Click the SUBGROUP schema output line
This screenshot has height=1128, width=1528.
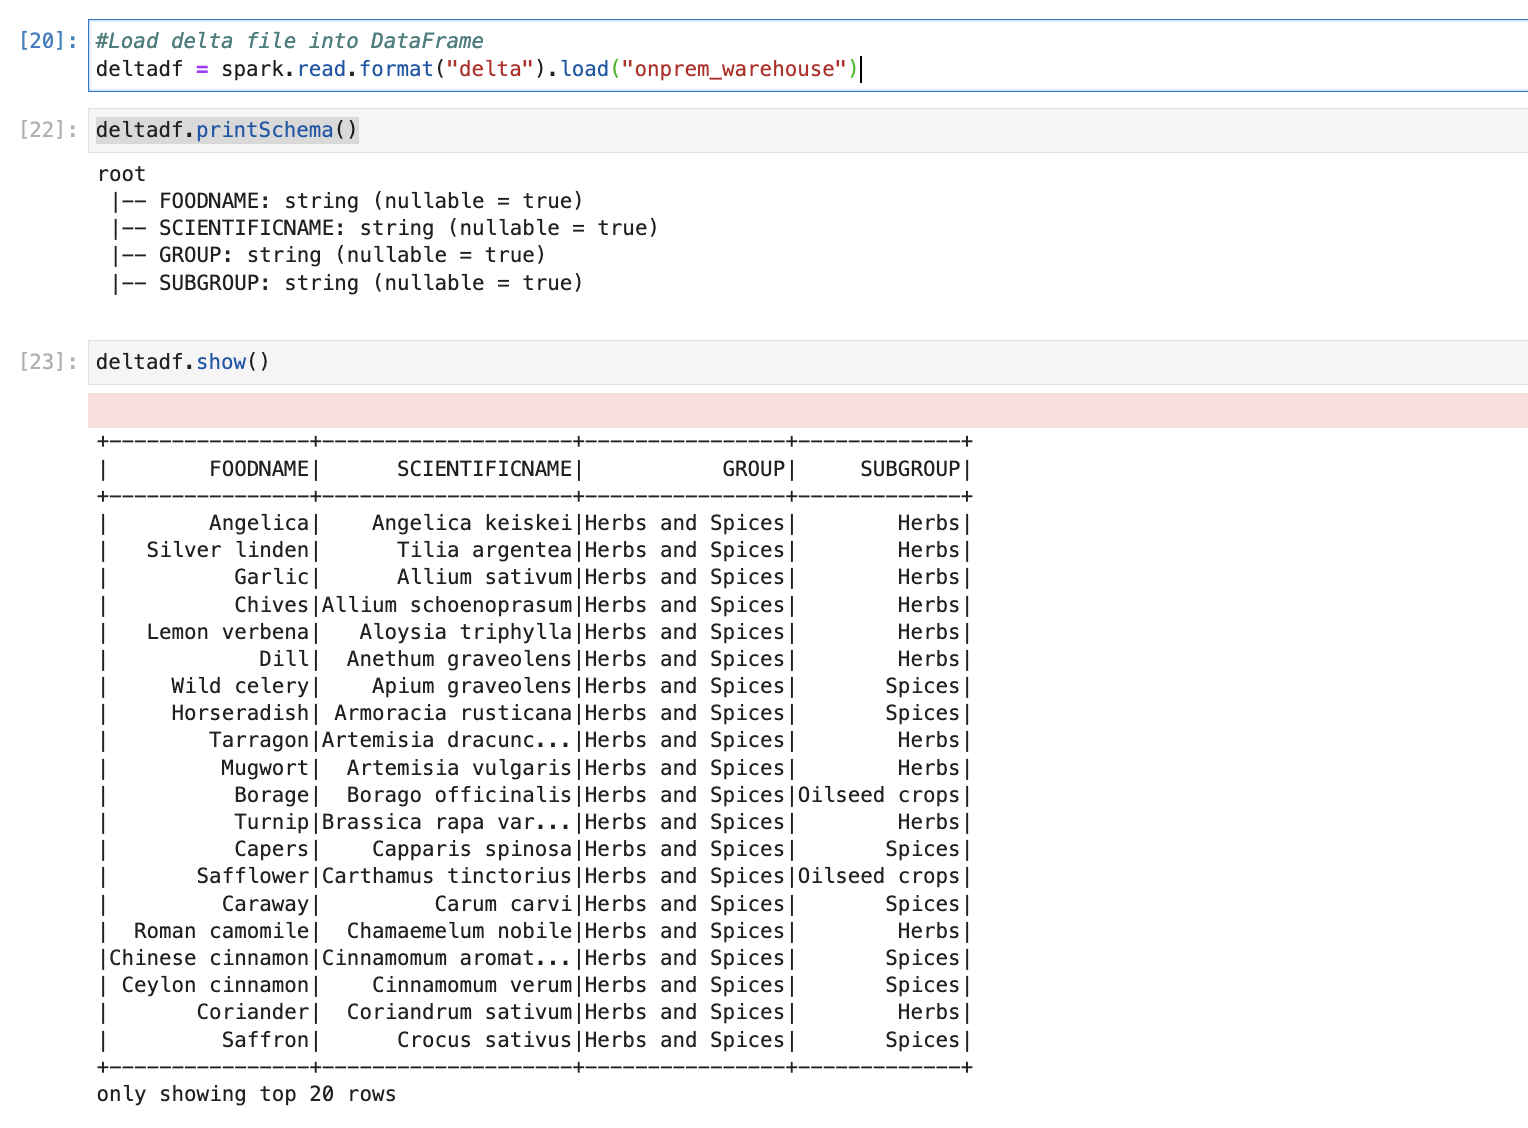(x=370, y=283)
